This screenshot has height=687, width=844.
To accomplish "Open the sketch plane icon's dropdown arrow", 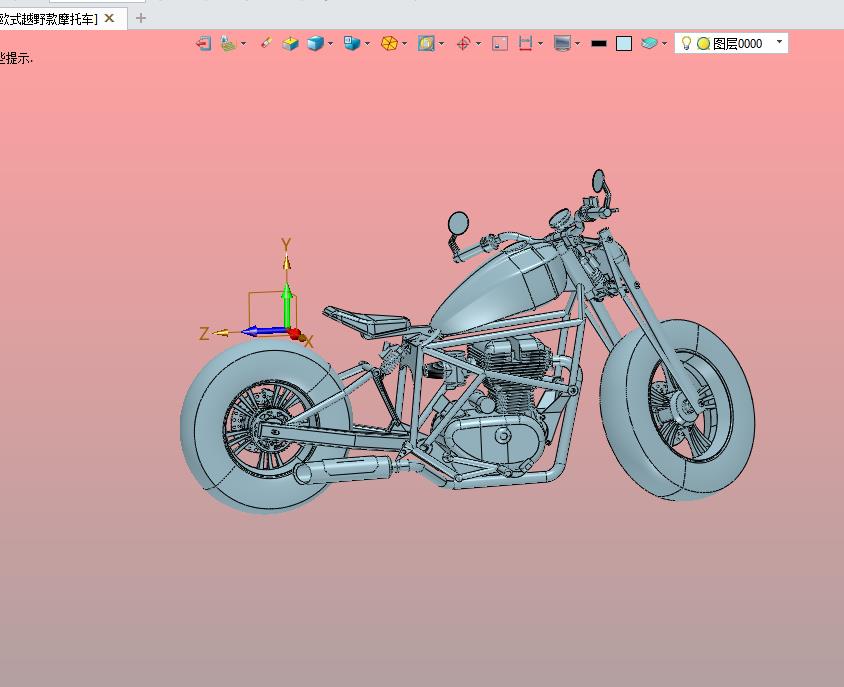I will coord(243,44).
